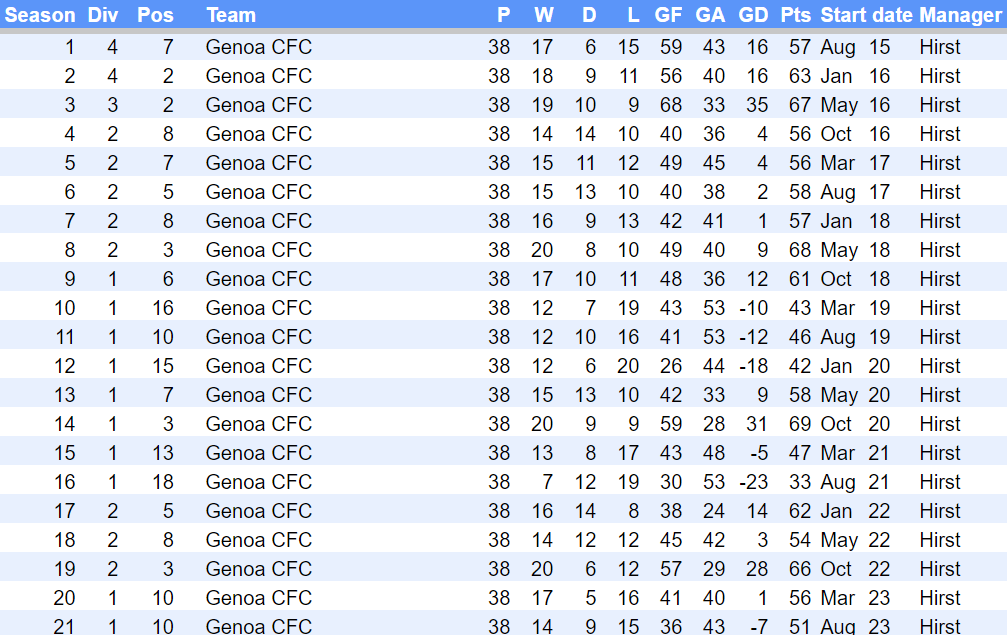1007x635 pixels.
Task: Click the Hirst manager cell for season 10
Action: (940, 308)
